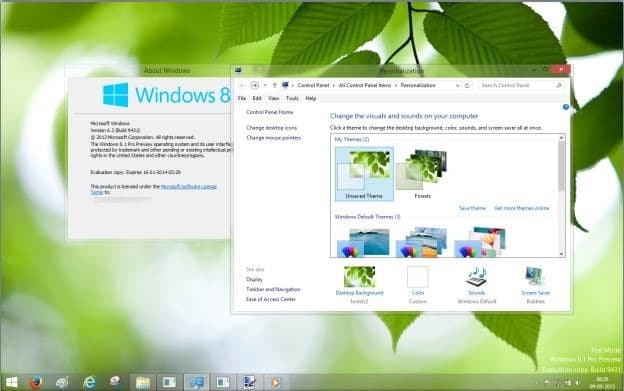
Task: Click the volume speaker icon in system tray
Action: tap(577, 383)
